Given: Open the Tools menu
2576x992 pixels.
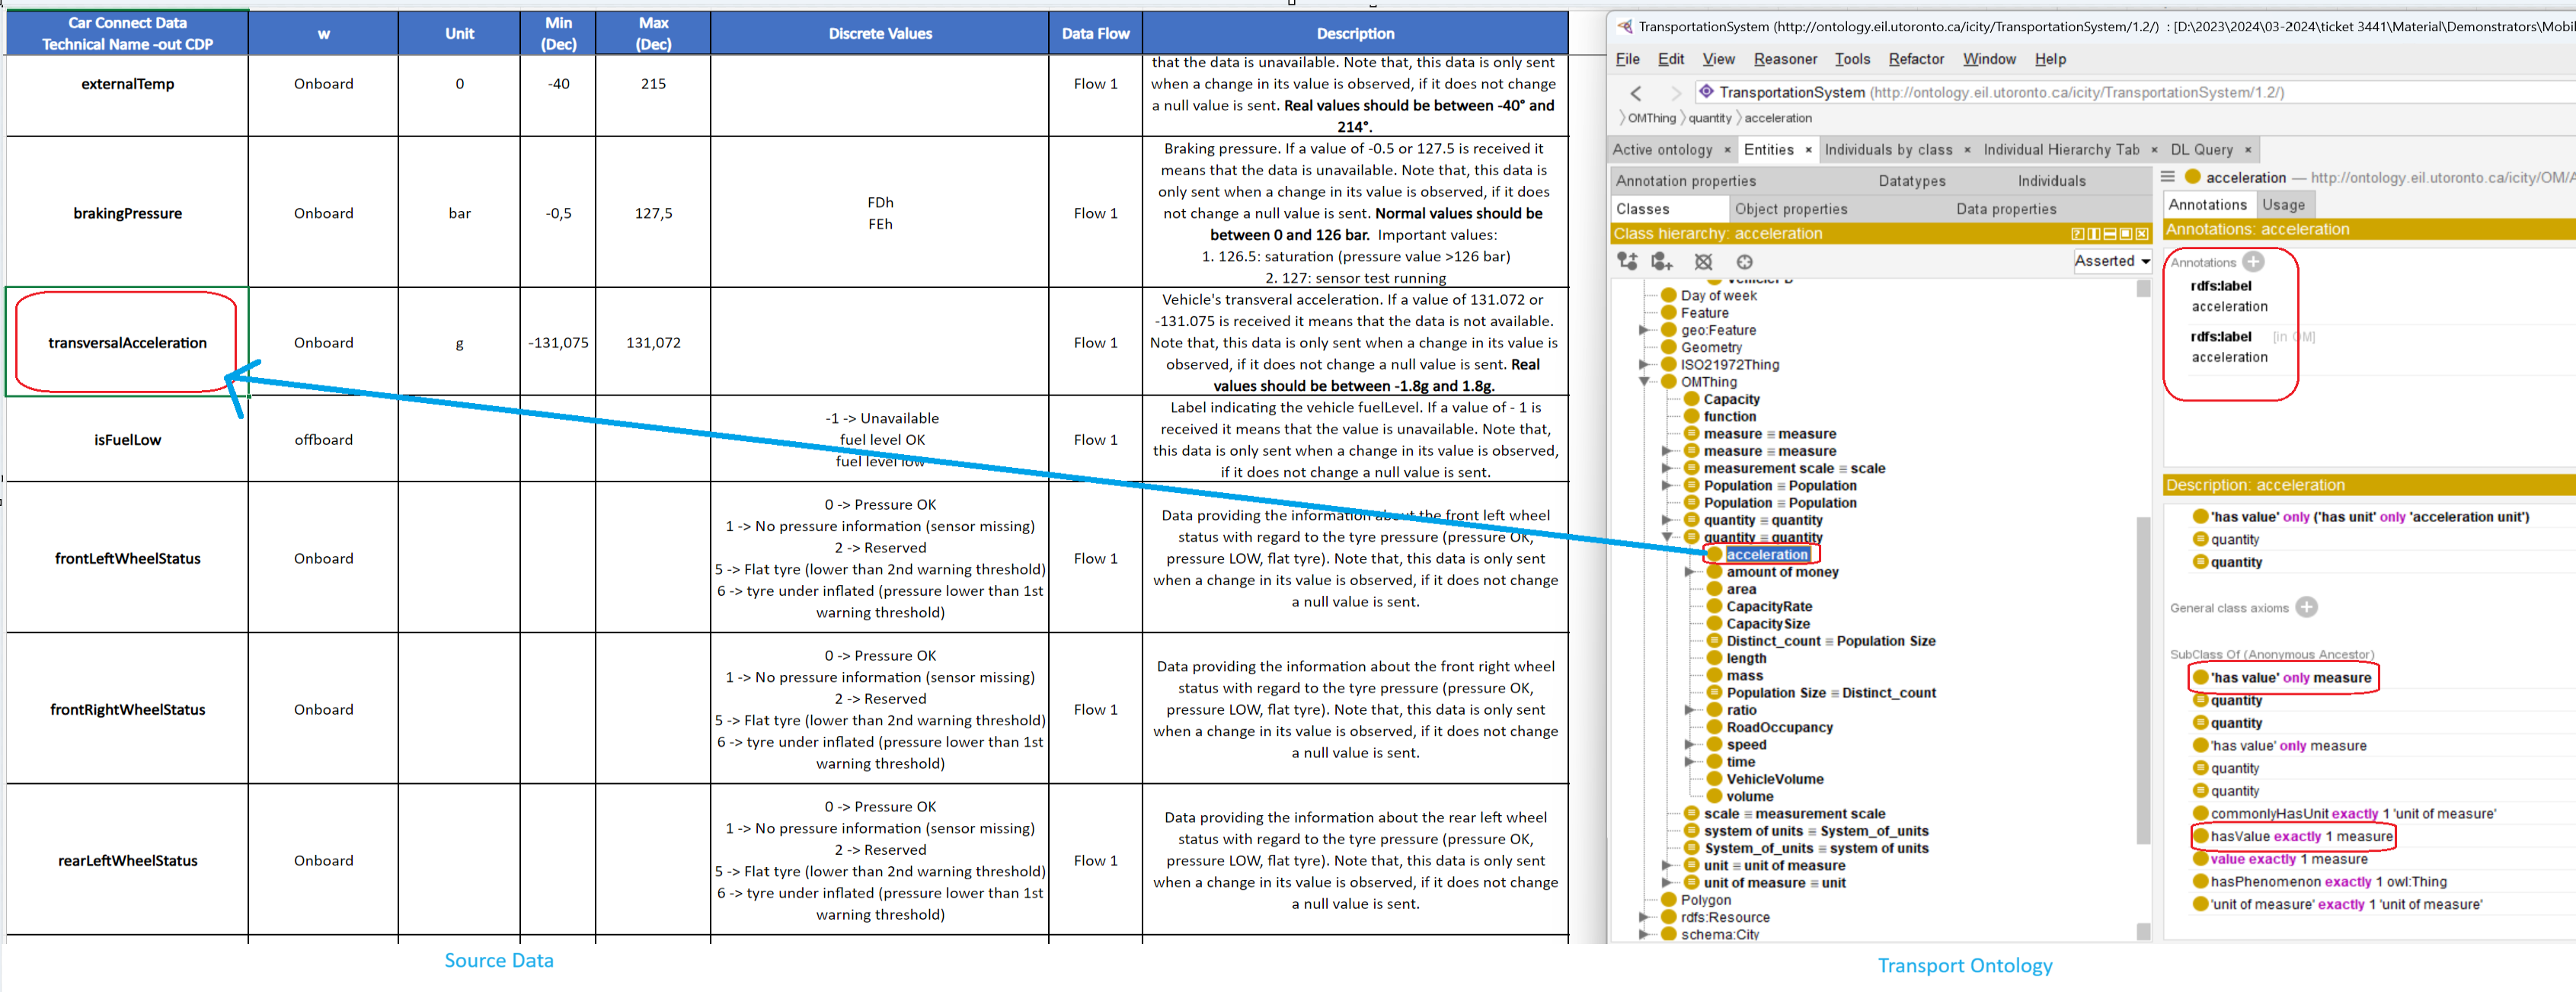Looking at the screenshot, I should pyautogui.click(x=1852, y=59).
